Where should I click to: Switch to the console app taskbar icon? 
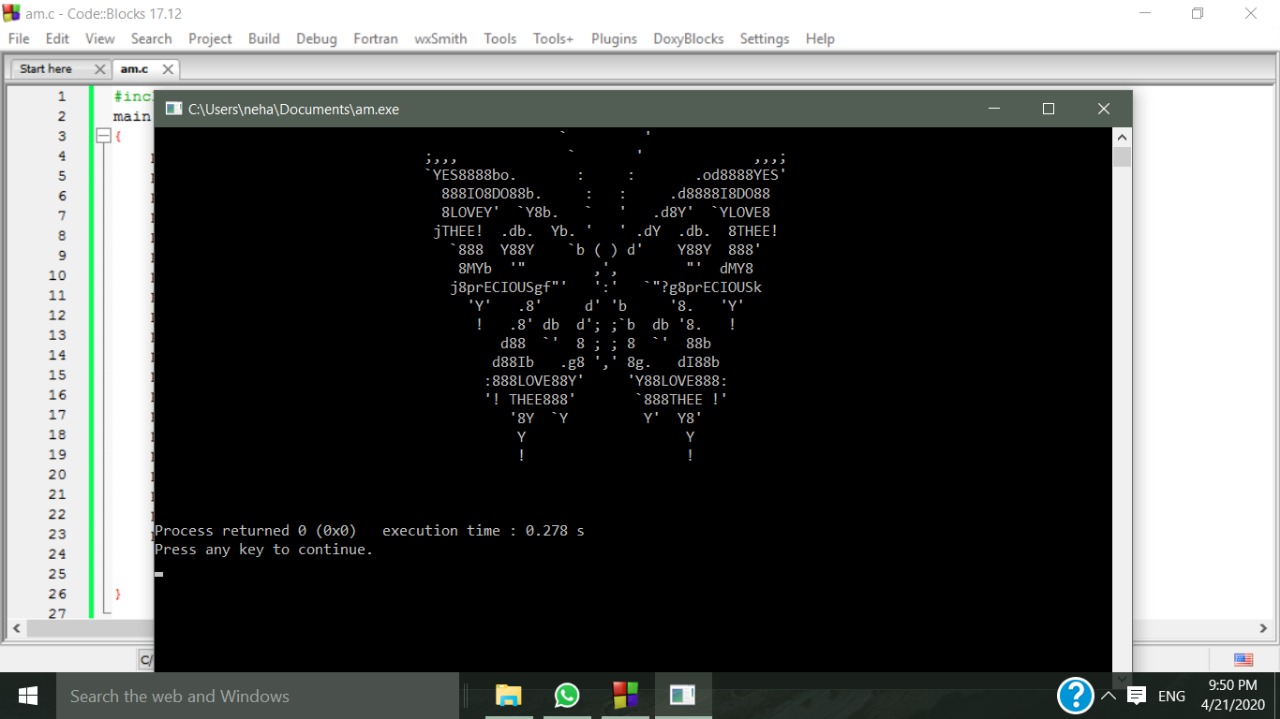(683, 696)
